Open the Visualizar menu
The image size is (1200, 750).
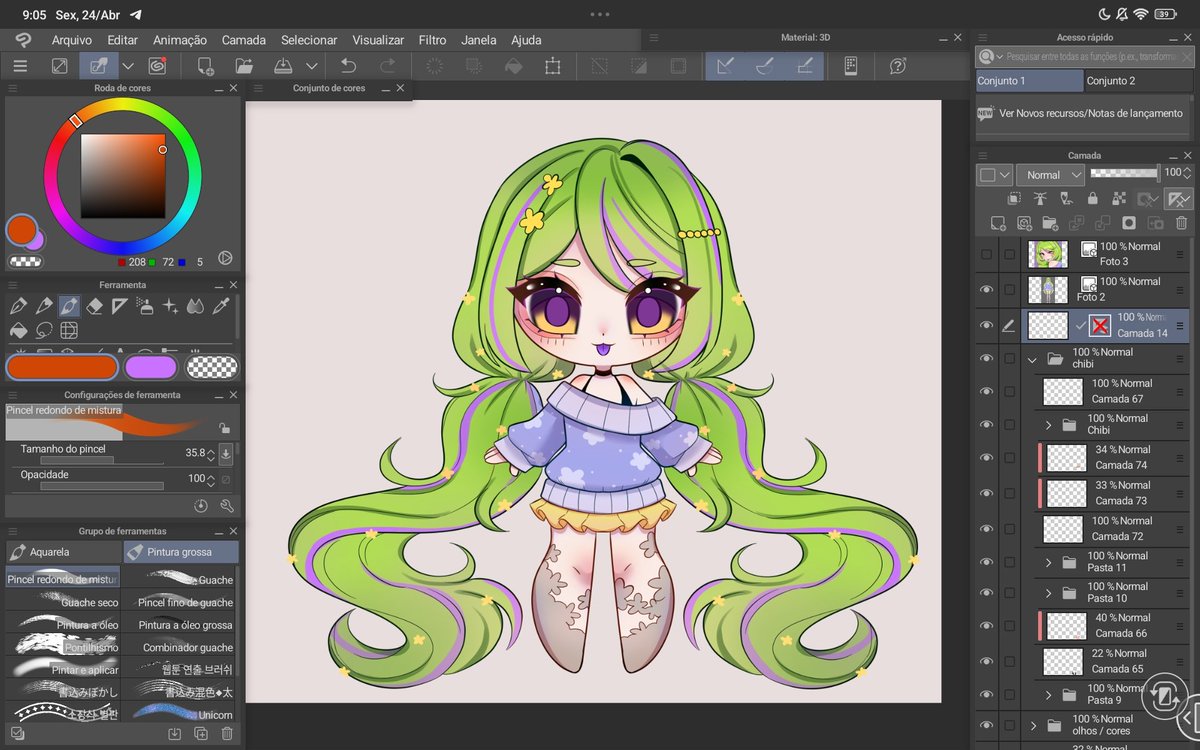378,40
